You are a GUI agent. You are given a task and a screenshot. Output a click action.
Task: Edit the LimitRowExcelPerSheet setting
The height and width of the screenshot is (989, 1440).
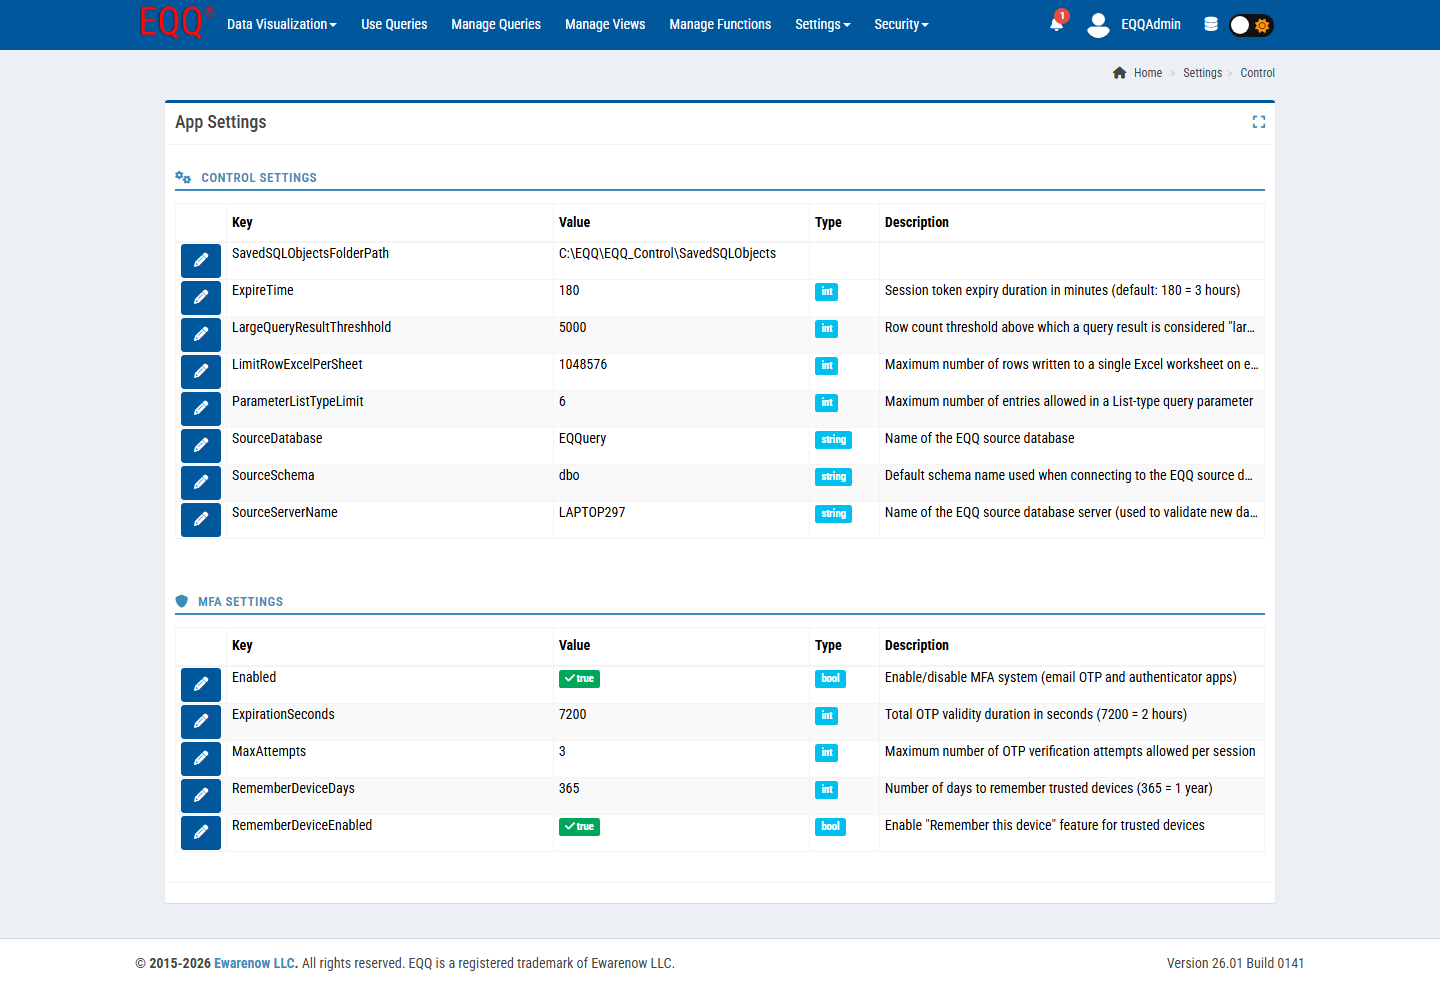(201, 371)
